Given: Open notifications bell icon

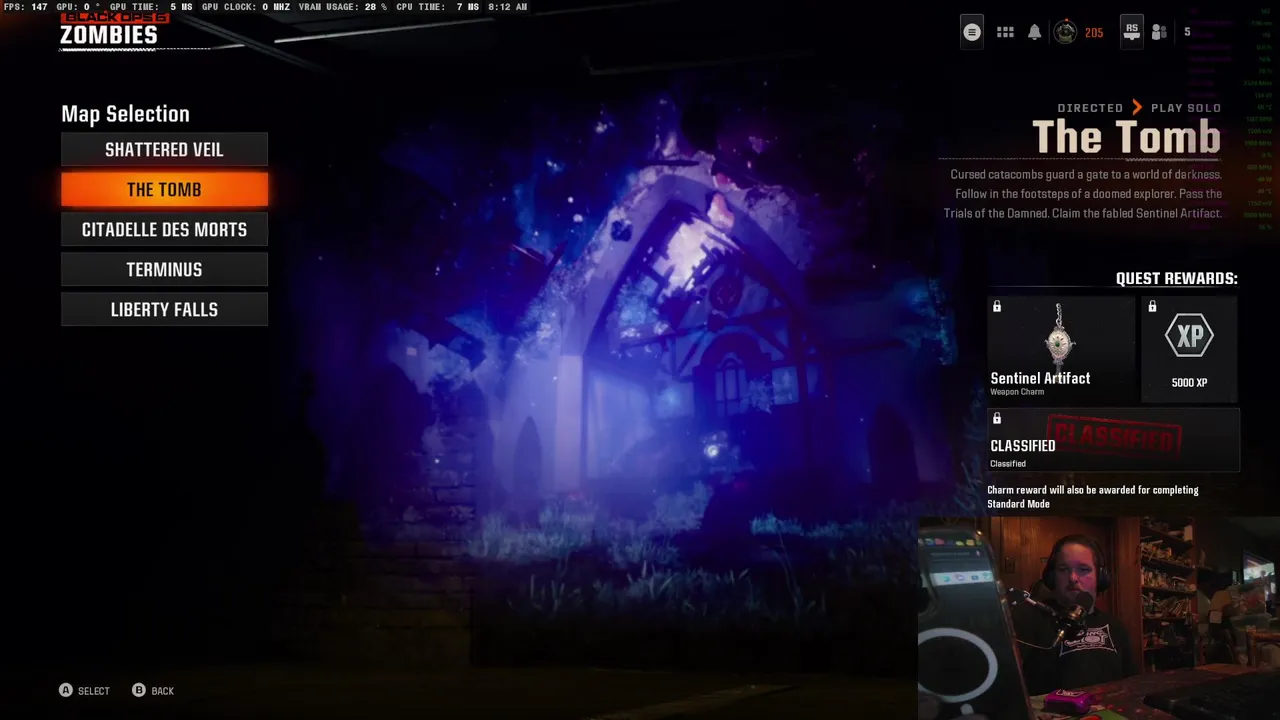Looking at the screenshot, I should (x=1035, y=32).
